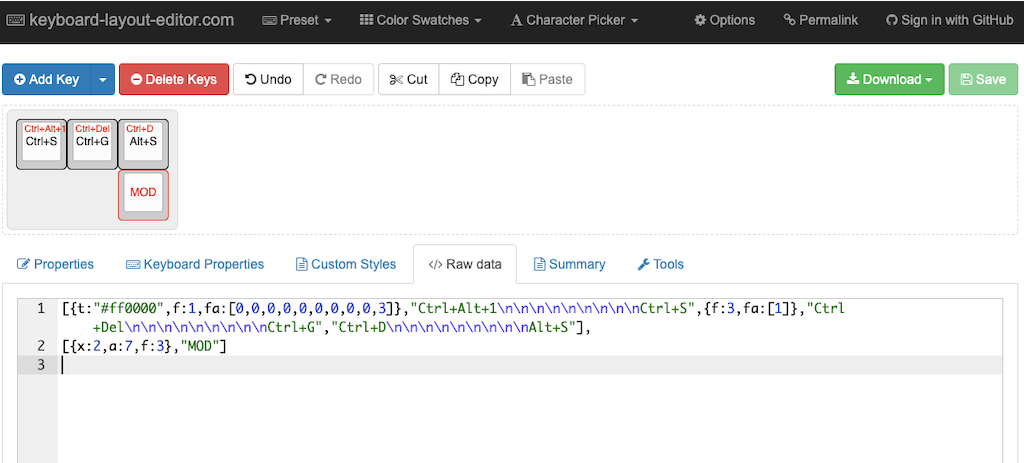This screenshot has height=463, width=1024.
Task: Click the GitHub icon in the navbar
Action: pos(891,20)
